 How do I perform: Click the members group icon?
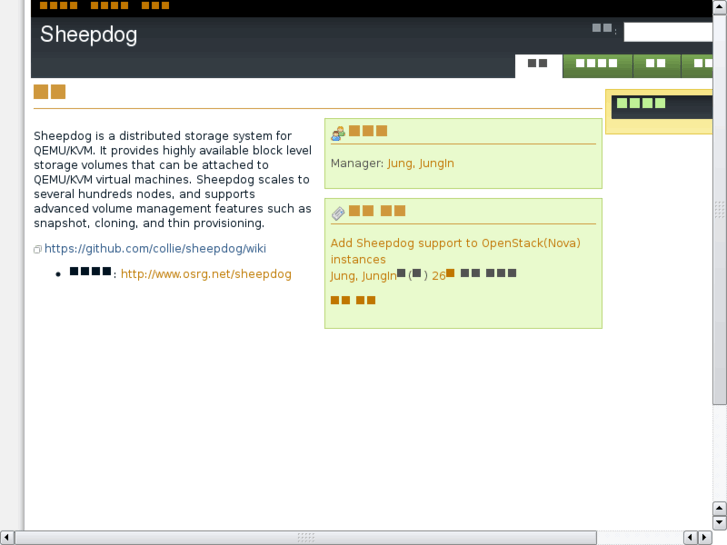pos(338,133)
